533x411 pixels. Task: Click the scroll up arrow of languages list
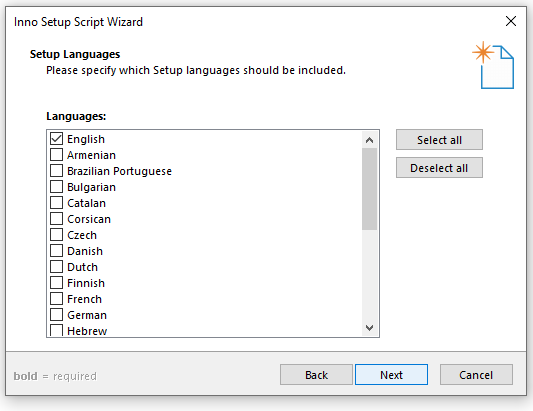click(369, 140)
